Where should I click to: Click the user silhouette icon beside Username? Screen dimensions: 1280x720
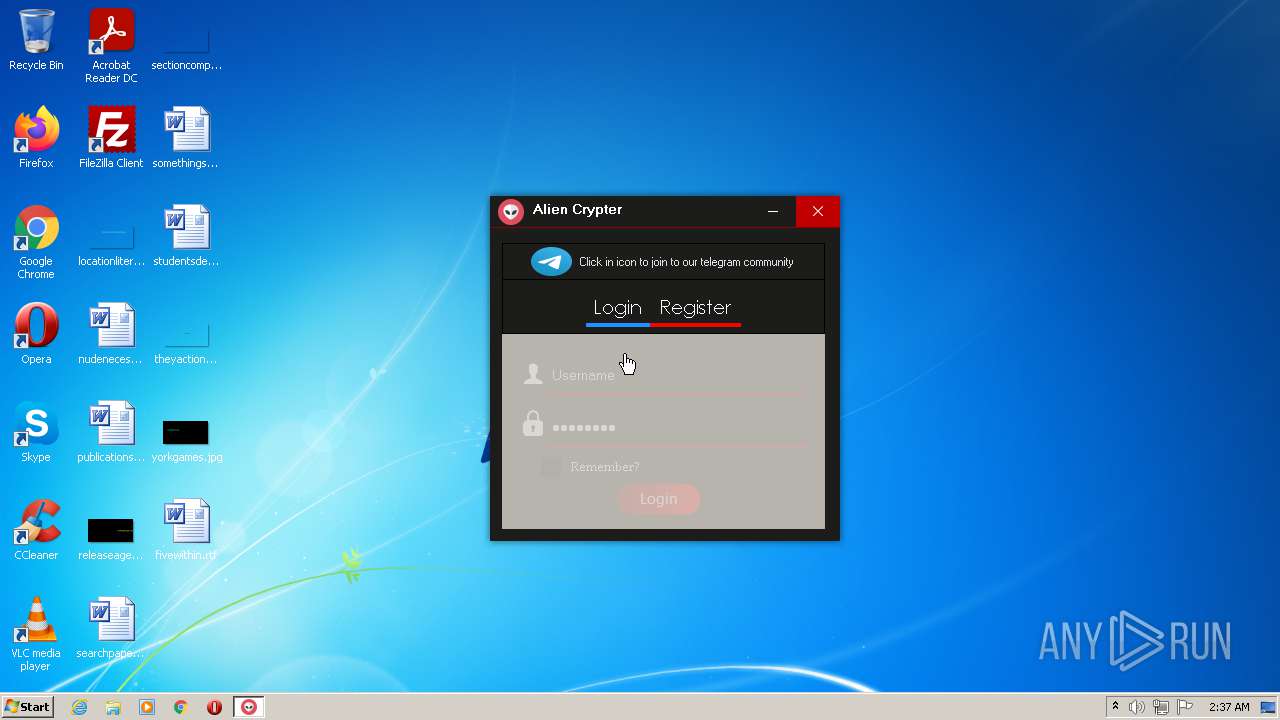coord(533,374)
